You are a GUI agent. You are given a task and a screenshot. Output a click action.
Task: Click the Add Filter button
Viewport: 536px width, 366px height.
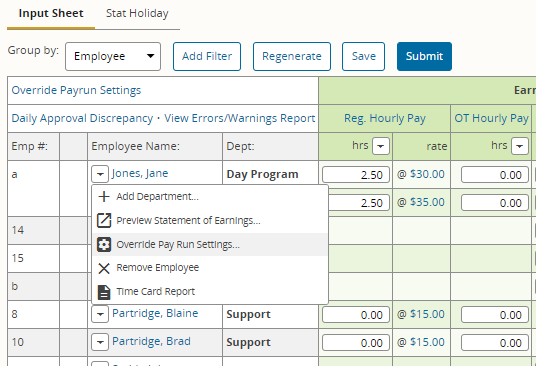(207, 56)
